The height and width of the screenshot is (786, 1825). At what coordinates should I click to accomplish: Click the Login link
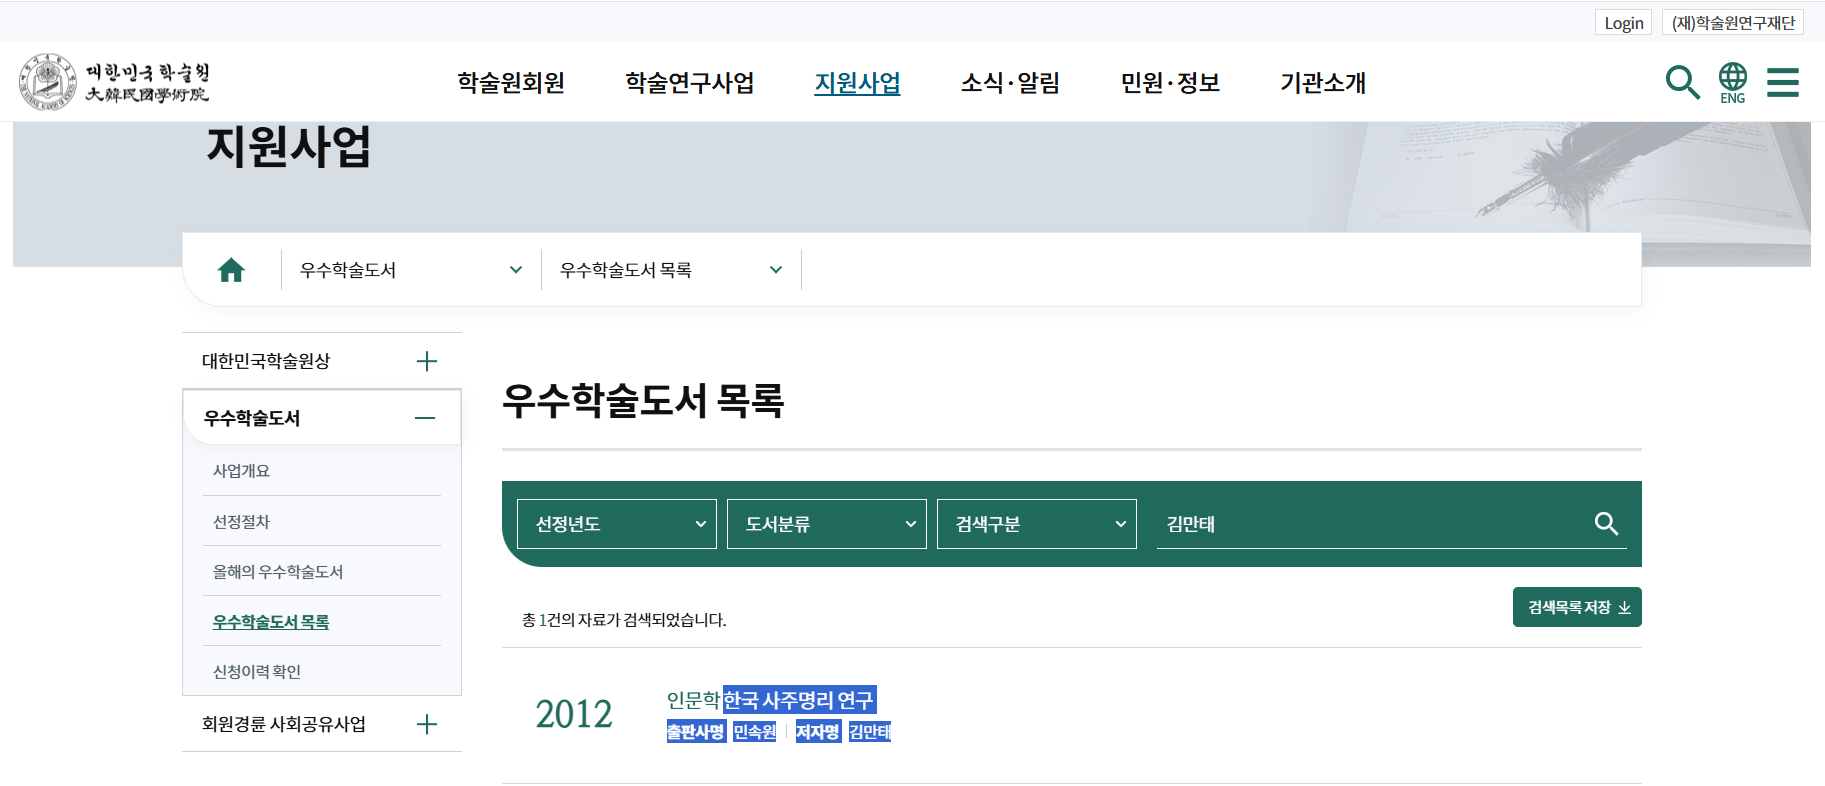point(1624,23)
